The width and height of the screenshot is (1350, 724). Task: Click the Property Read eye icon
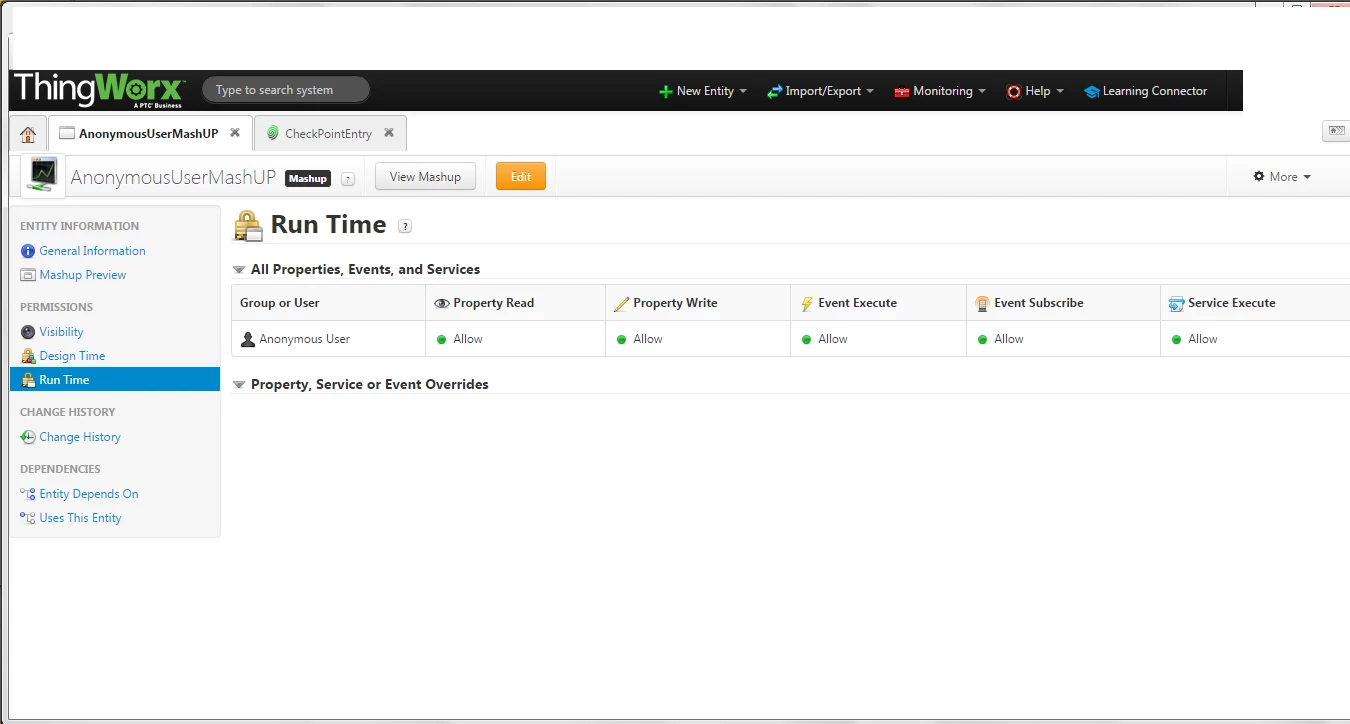[442, 303]
